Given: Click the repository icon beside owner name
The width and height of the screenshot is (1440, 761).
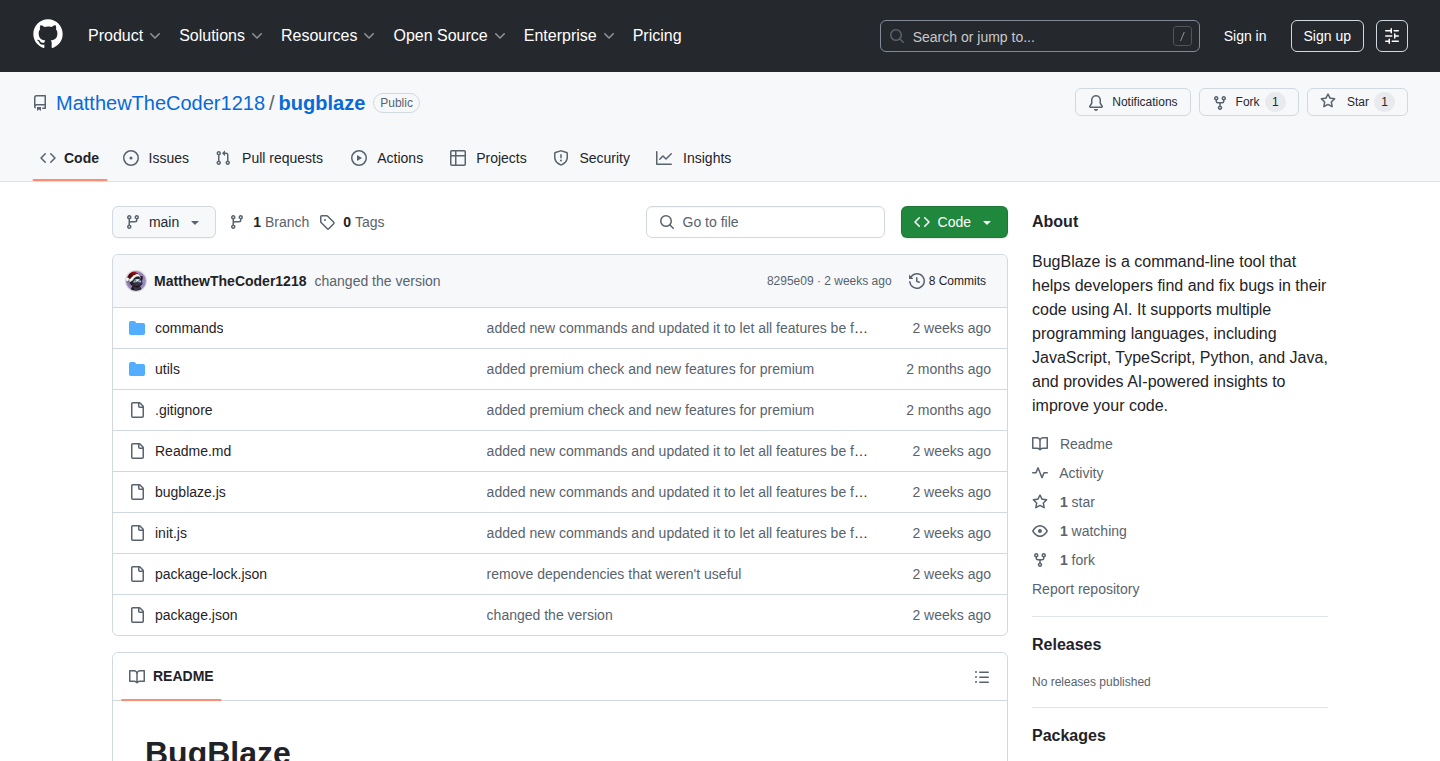Looking at the screenshot, I should [x=40, y=103].
